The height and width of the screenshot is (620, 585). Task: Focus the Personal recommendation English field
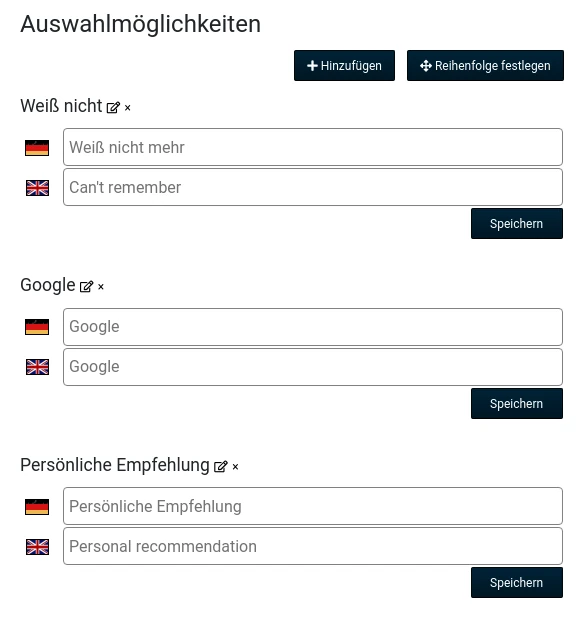313,546
